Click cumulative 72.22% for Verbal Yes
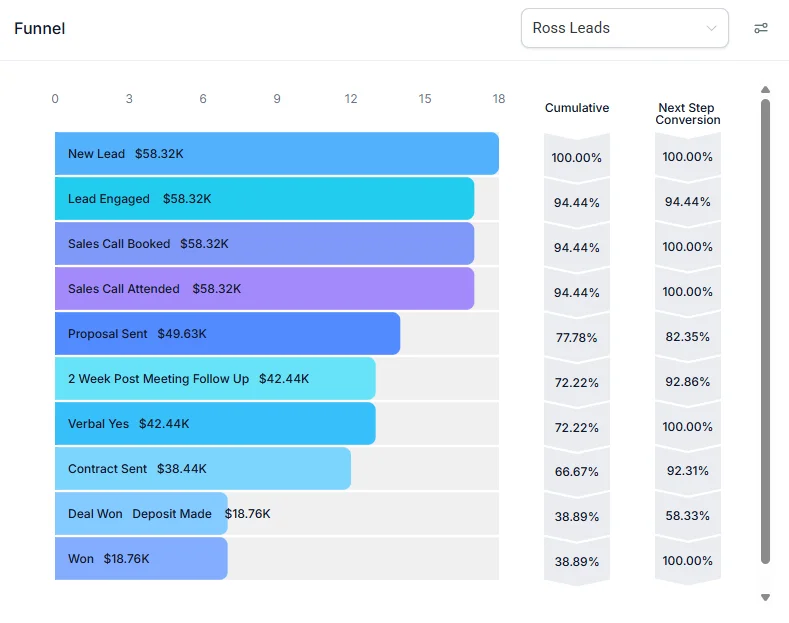Viewport: 789px width, 623px height. (577, 427)
